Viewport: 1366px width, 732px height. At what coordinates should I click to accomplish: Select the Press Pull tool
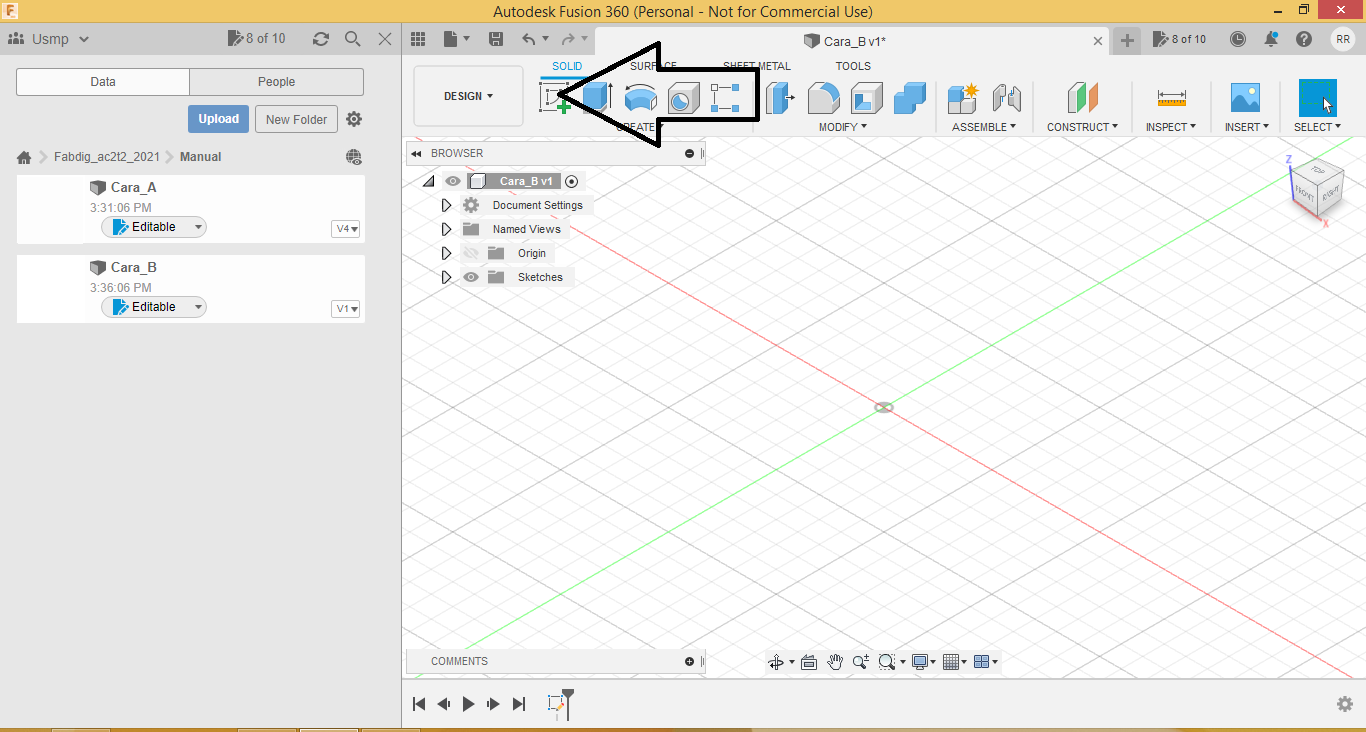click(780, 98)
